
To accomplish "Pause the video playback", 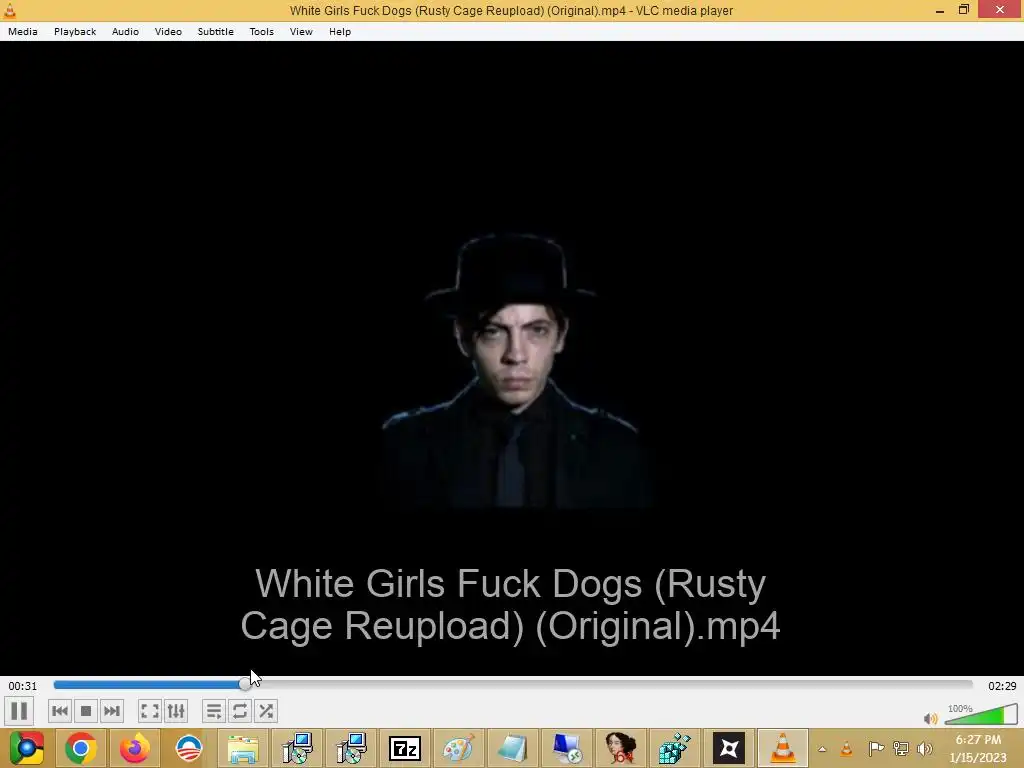I will coord(19,711).
